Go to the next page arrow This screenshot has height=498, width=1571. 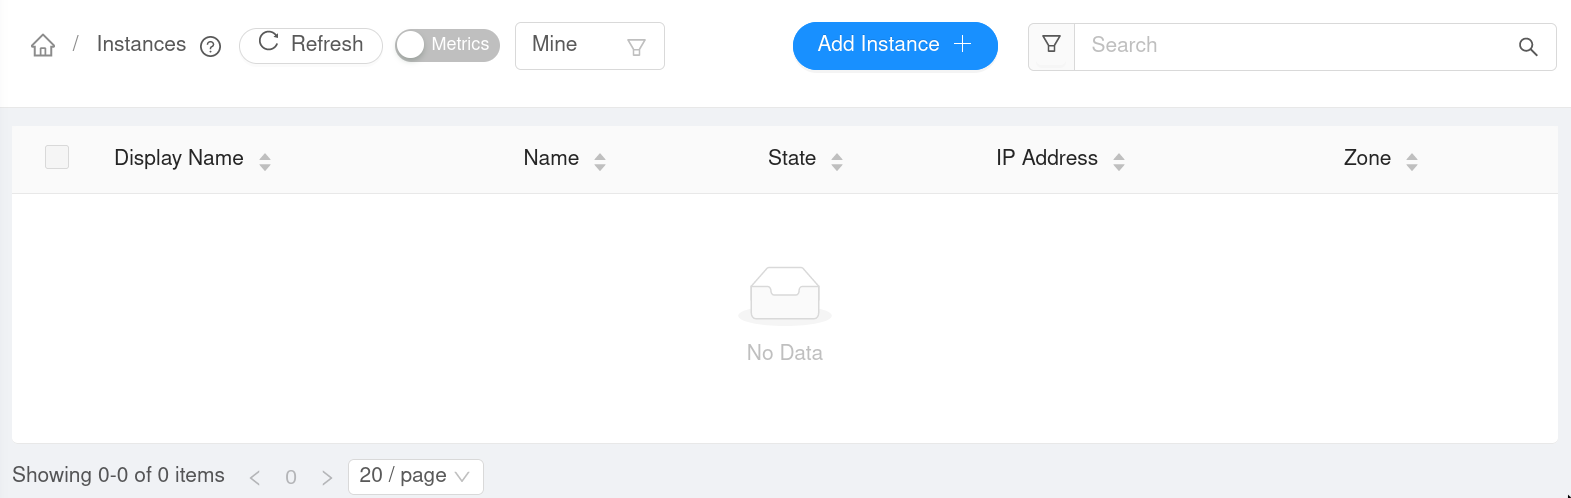[x=327, y=477]
